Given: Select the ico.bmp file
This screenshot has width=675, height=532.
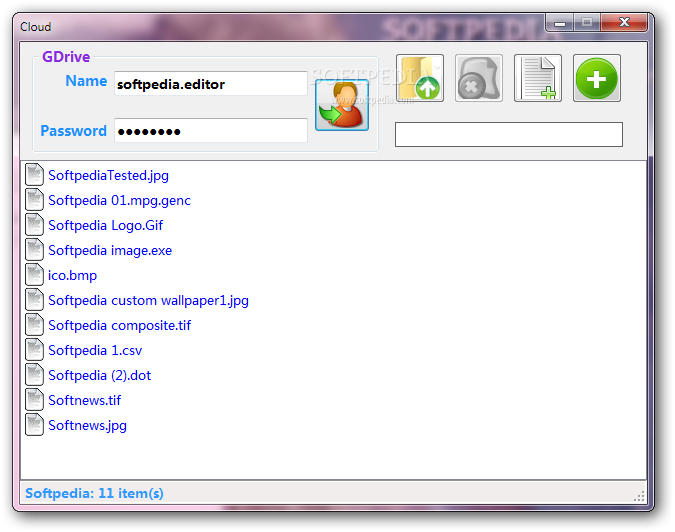Looking at the screenshot, I should 72,275.
